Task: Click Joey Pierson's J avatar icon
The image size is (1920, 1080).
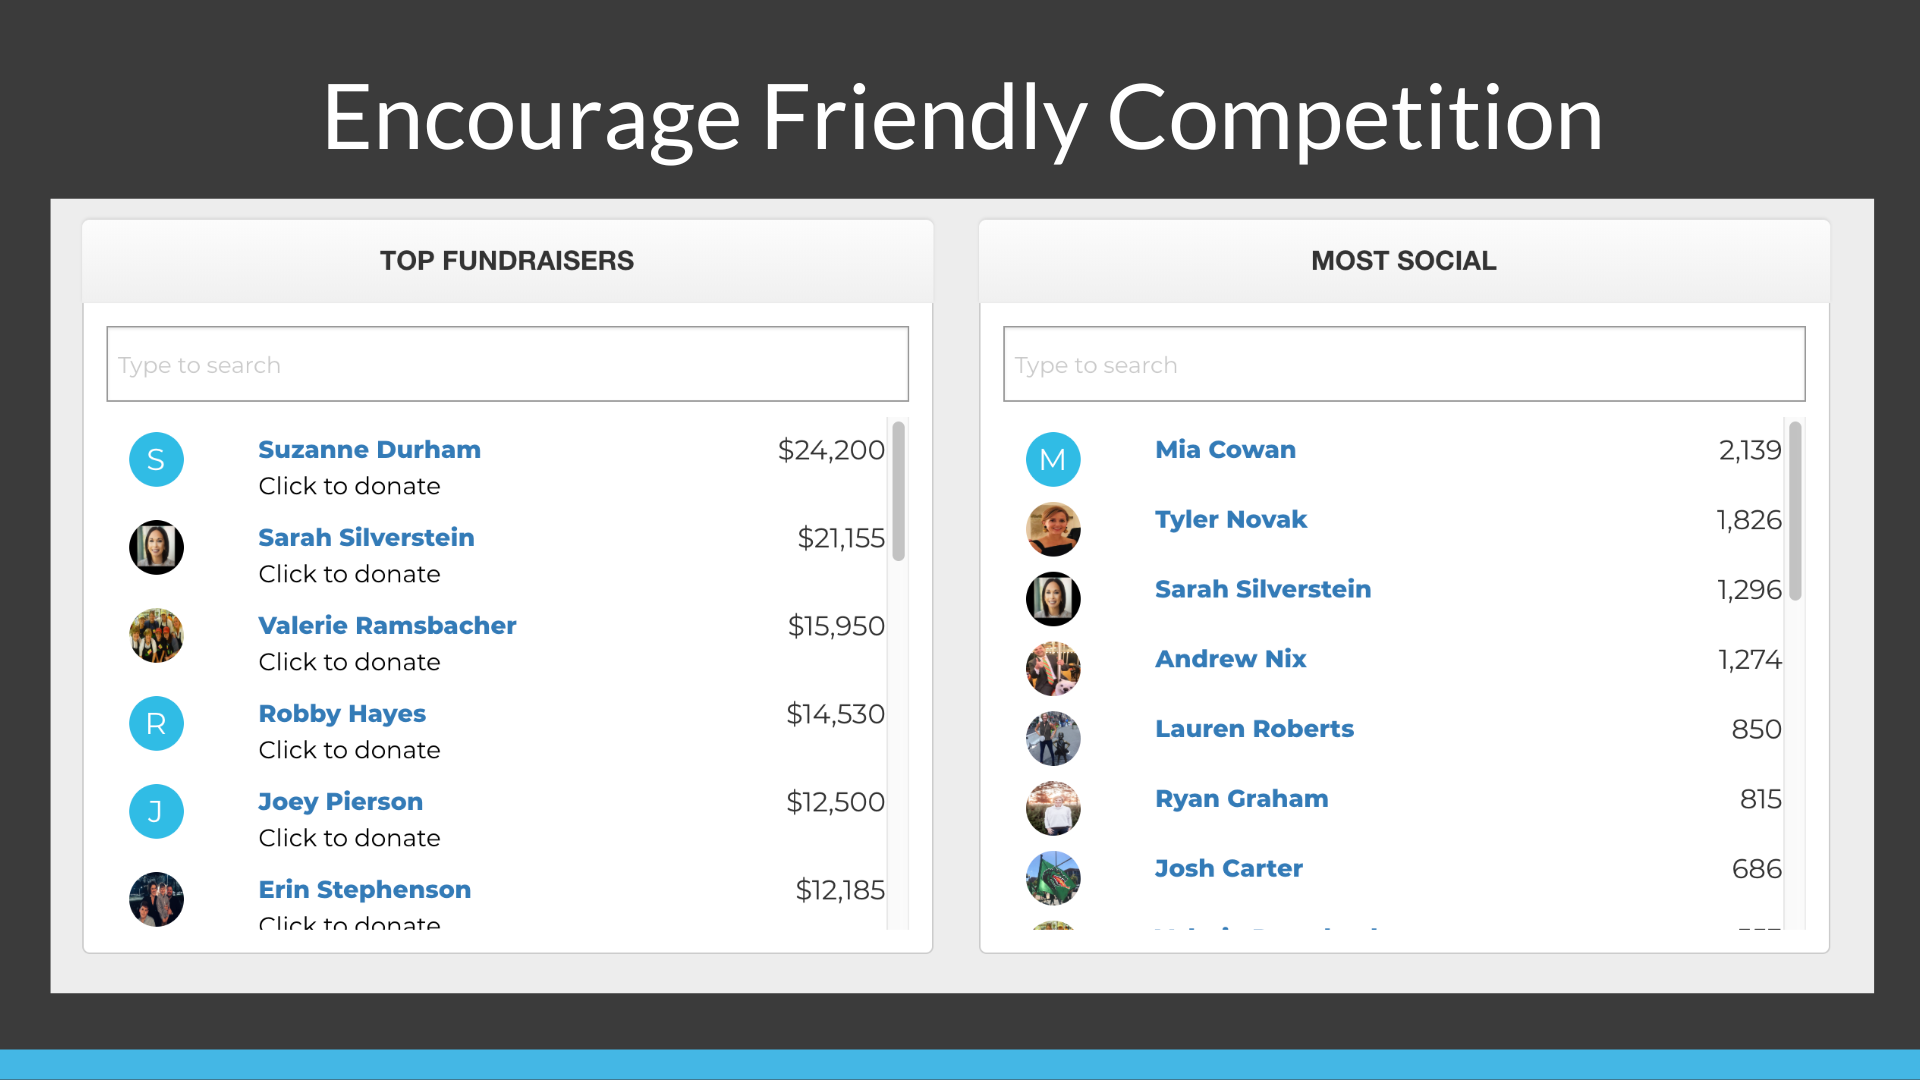Action: 156,812
